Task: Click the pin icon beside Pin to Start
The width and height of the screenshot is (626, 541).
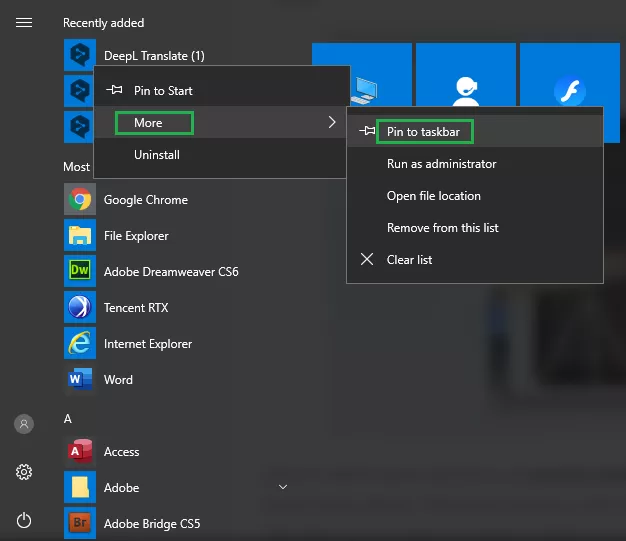Action: click(115, 90)
